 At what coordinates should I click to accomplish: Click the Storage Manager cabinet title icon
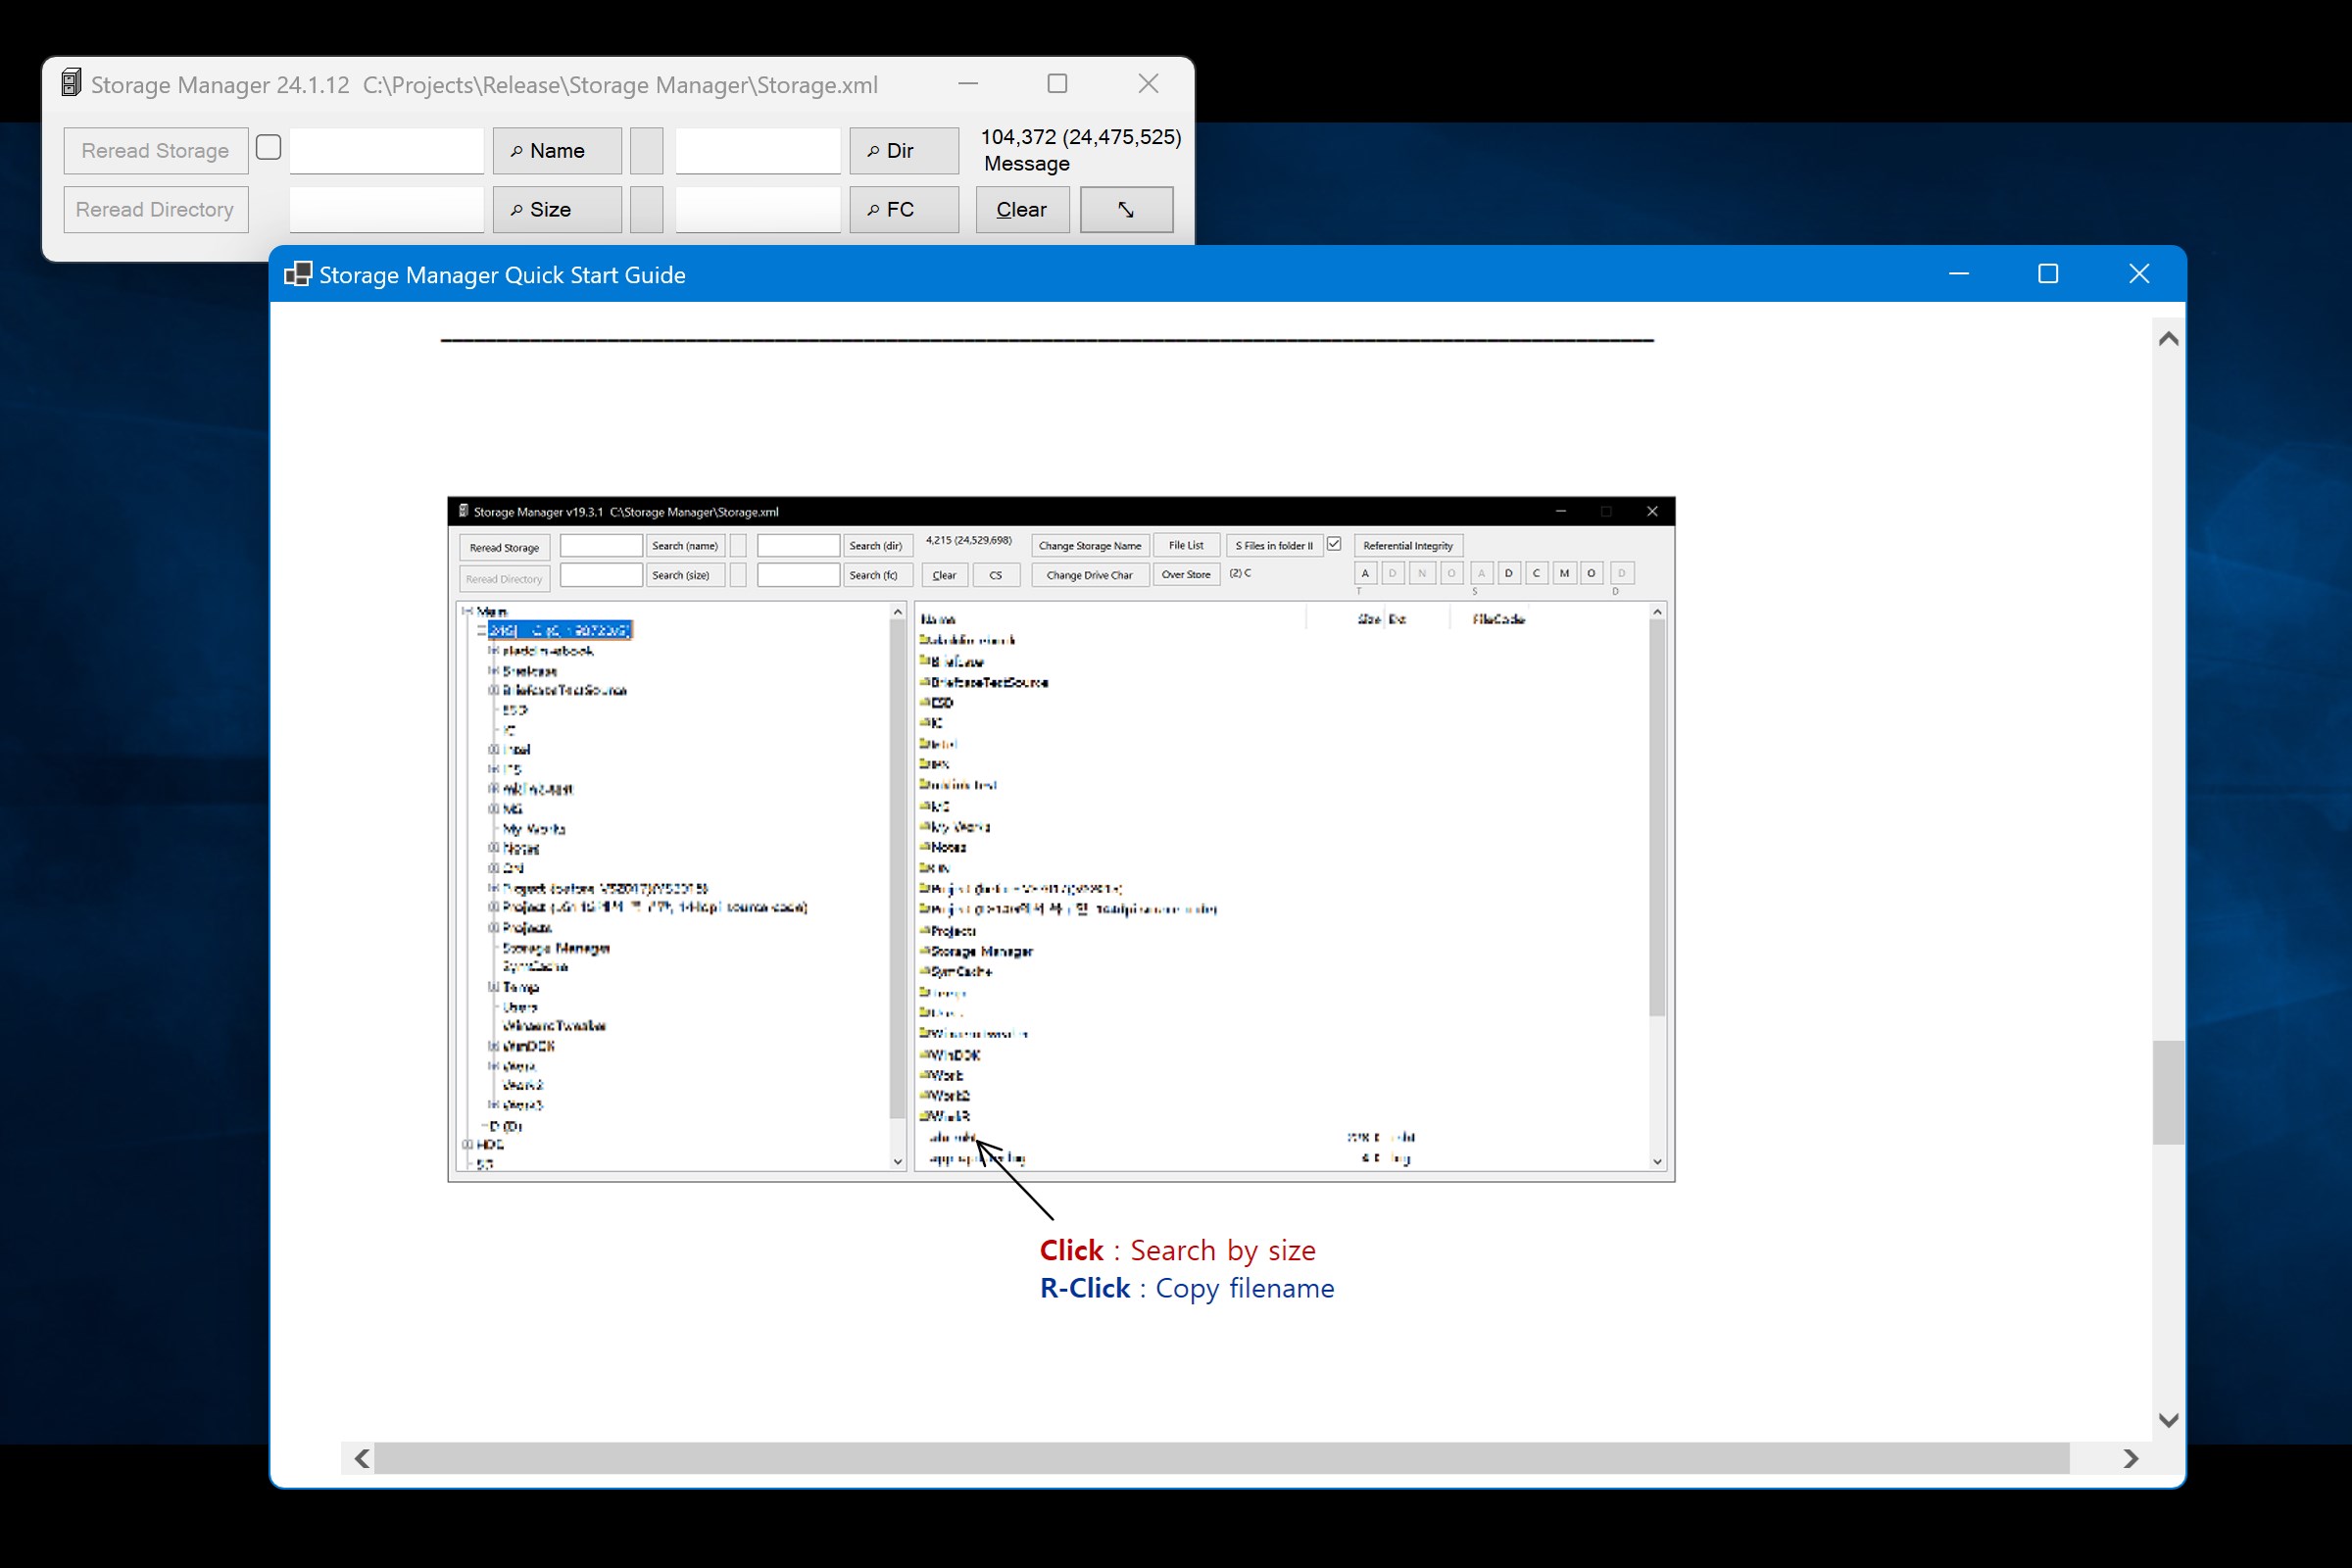click(71, 83)
